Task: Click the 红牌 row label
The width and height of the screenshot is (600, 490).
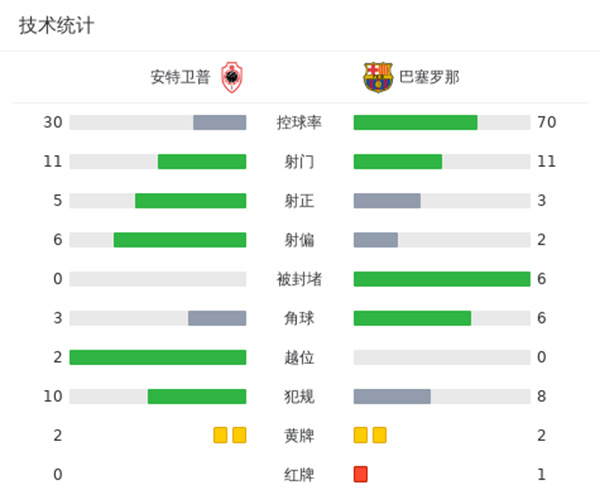Action: coord(299,474)
